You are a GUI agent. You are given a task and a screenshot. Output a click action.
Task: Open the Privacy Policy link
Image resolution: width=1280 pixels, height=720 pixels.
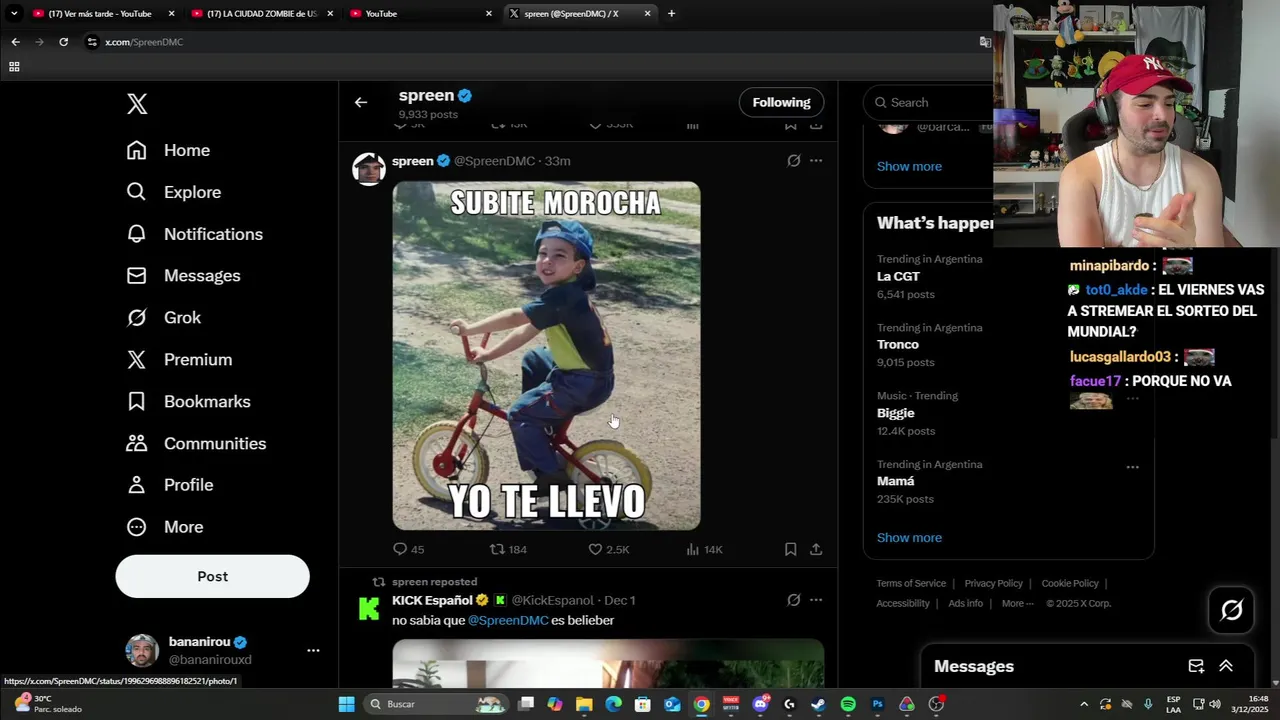[993, 583]
